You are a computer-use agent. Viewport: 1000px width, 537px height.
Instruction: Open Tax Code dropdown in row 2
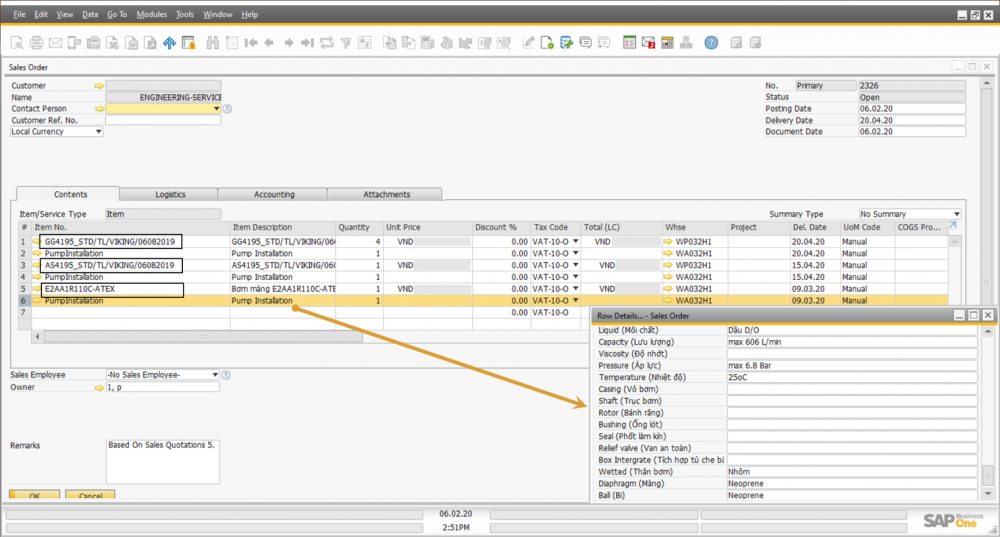pos(575,253)
